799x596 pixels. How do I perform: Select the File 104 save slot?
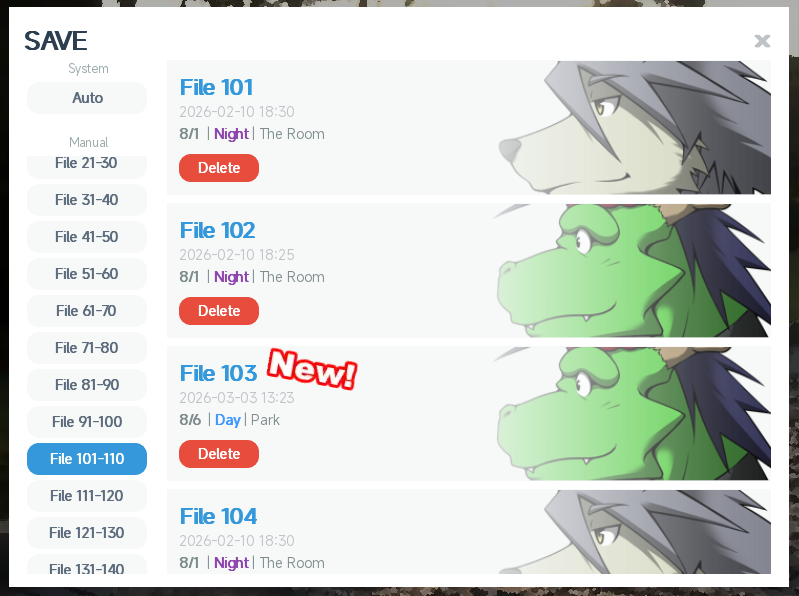(469, 532)
